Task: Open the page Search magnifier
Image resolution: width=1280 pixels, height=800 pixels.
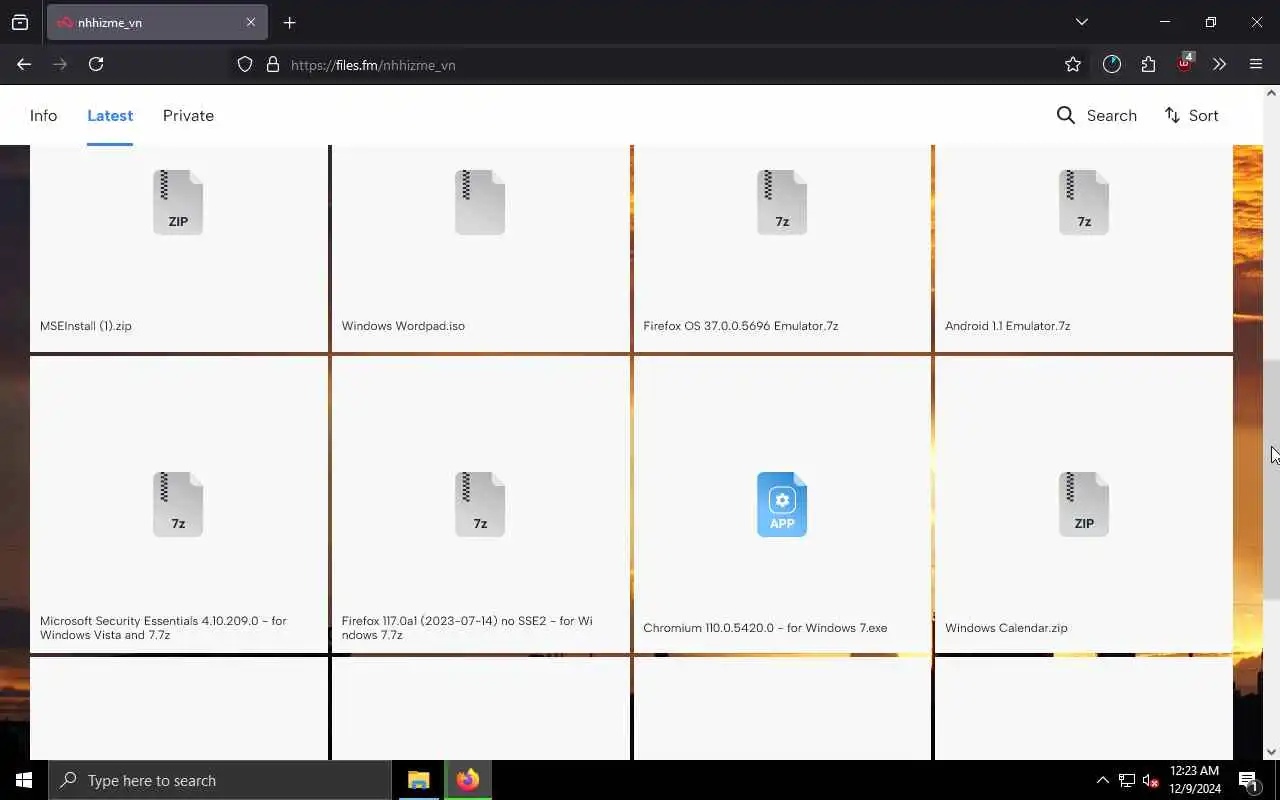Action: coord(1066,116)
